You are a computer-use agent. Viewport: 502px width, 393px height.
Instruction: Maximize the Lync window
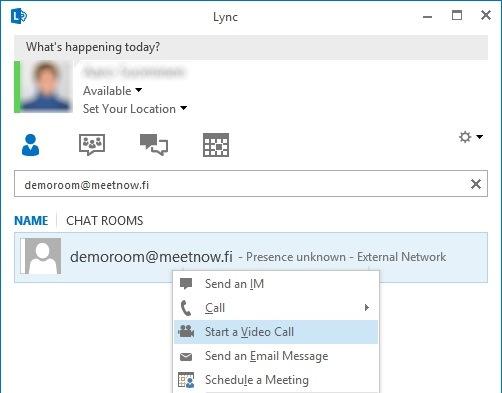[457, 15]
